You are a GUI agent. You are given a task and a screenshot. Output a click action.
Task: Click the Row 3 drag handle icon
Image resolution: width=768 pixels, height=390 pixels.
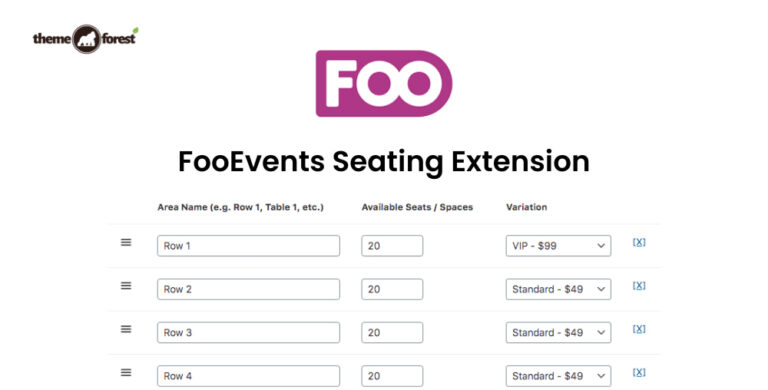pyautogui.click(x=126, y=329)
